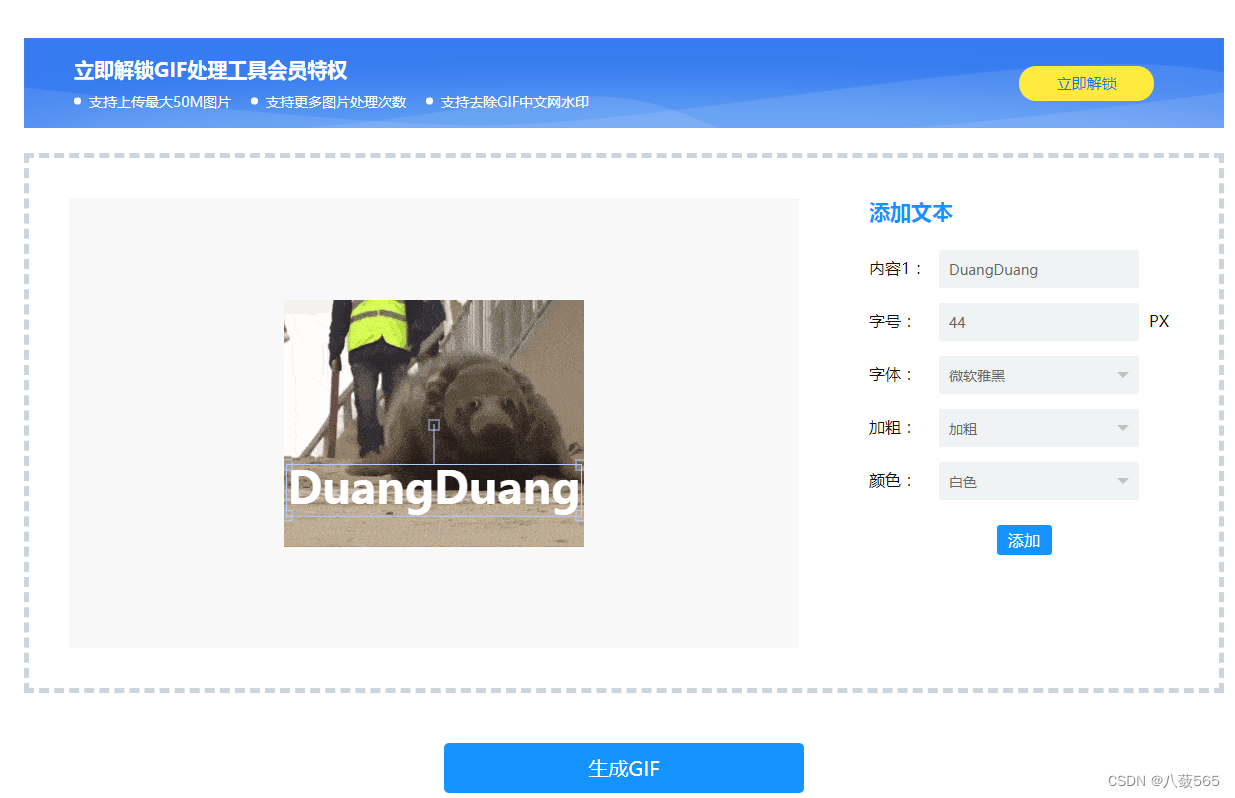Click the 字体 label
The image size is (1235, 798).
[892, 375]
